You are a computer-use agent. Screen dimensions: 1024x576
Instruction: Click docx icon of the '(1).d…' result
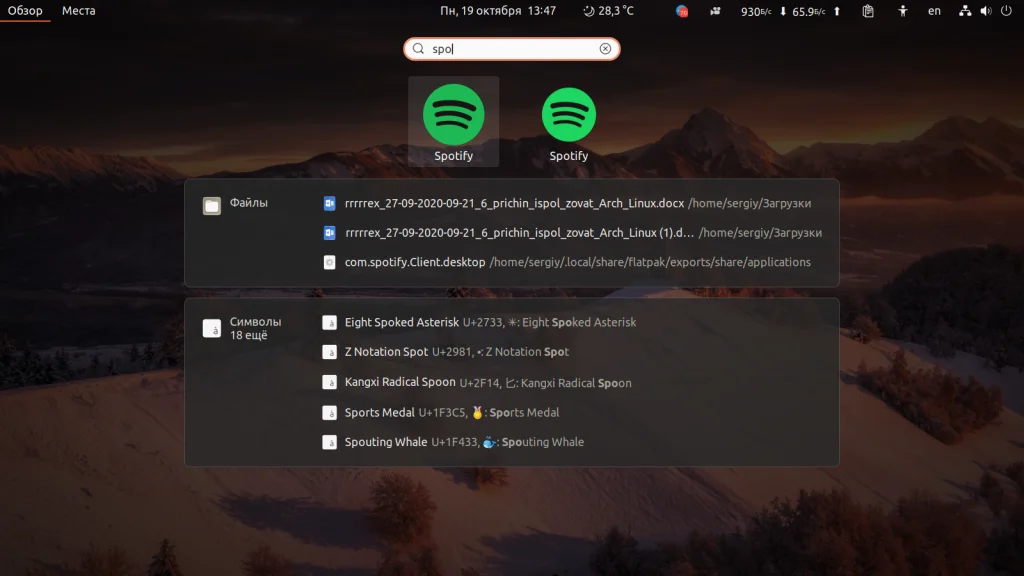coord(330,232)
